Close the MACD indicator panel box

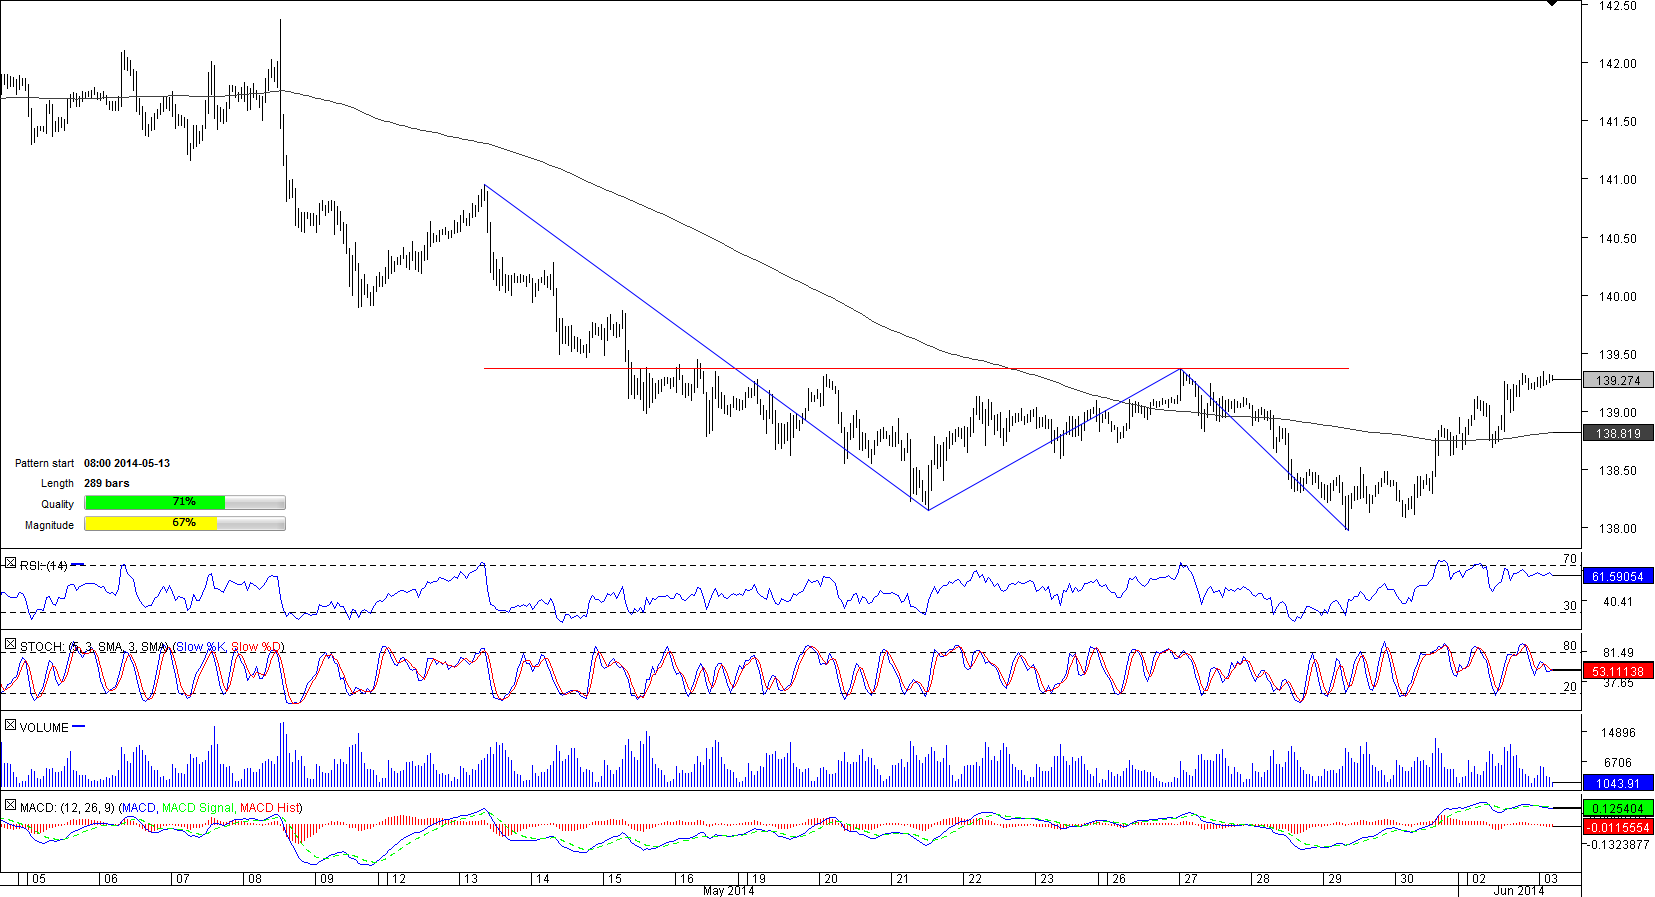point(10,805)
